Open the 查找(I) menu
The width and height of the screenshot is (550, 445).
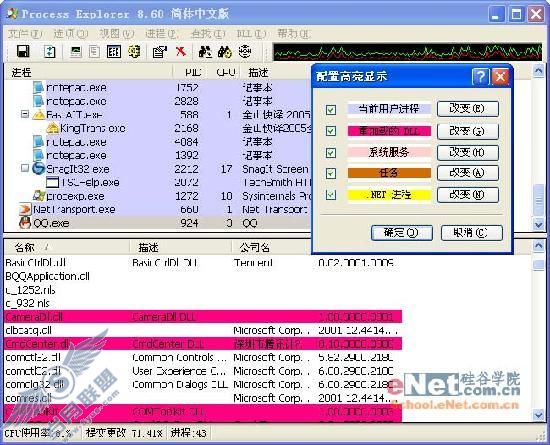point(208,34)
